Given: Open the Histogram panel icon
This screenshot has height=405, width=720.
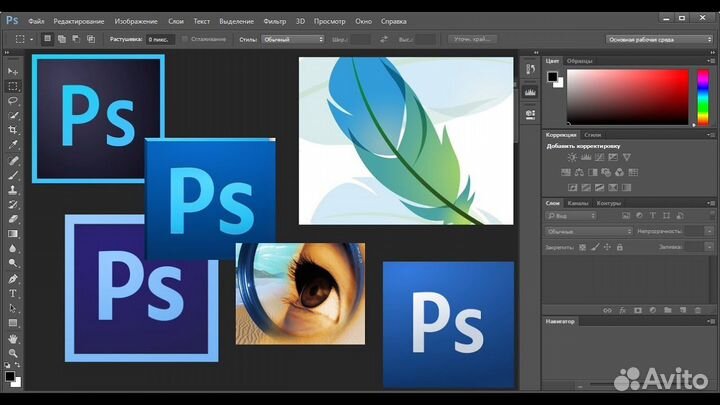Looking at the screenshot, I should [530, 92].
